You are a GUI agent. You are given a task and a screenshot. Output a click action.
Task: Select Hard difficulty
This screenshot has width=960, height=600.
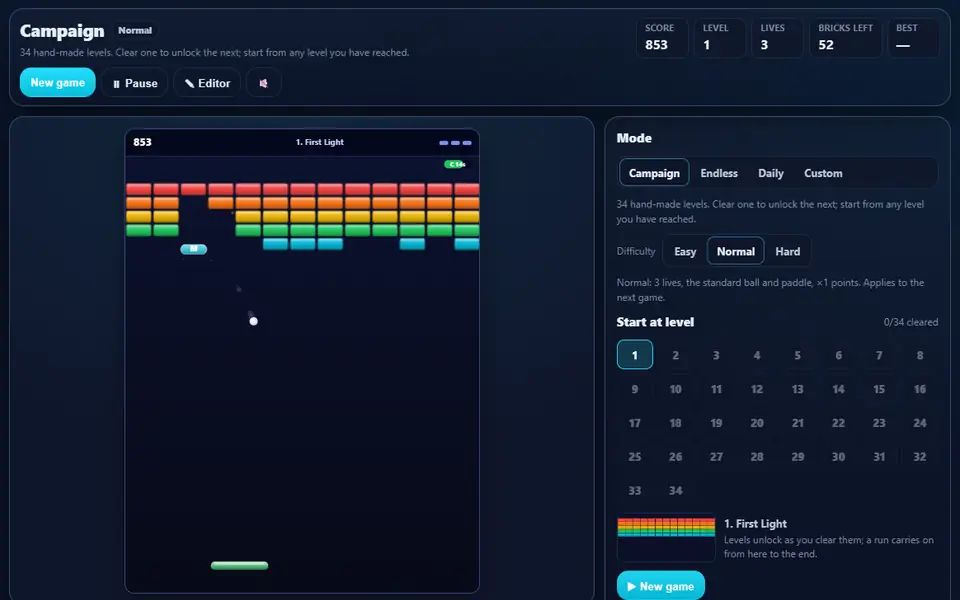click(787, 251)
